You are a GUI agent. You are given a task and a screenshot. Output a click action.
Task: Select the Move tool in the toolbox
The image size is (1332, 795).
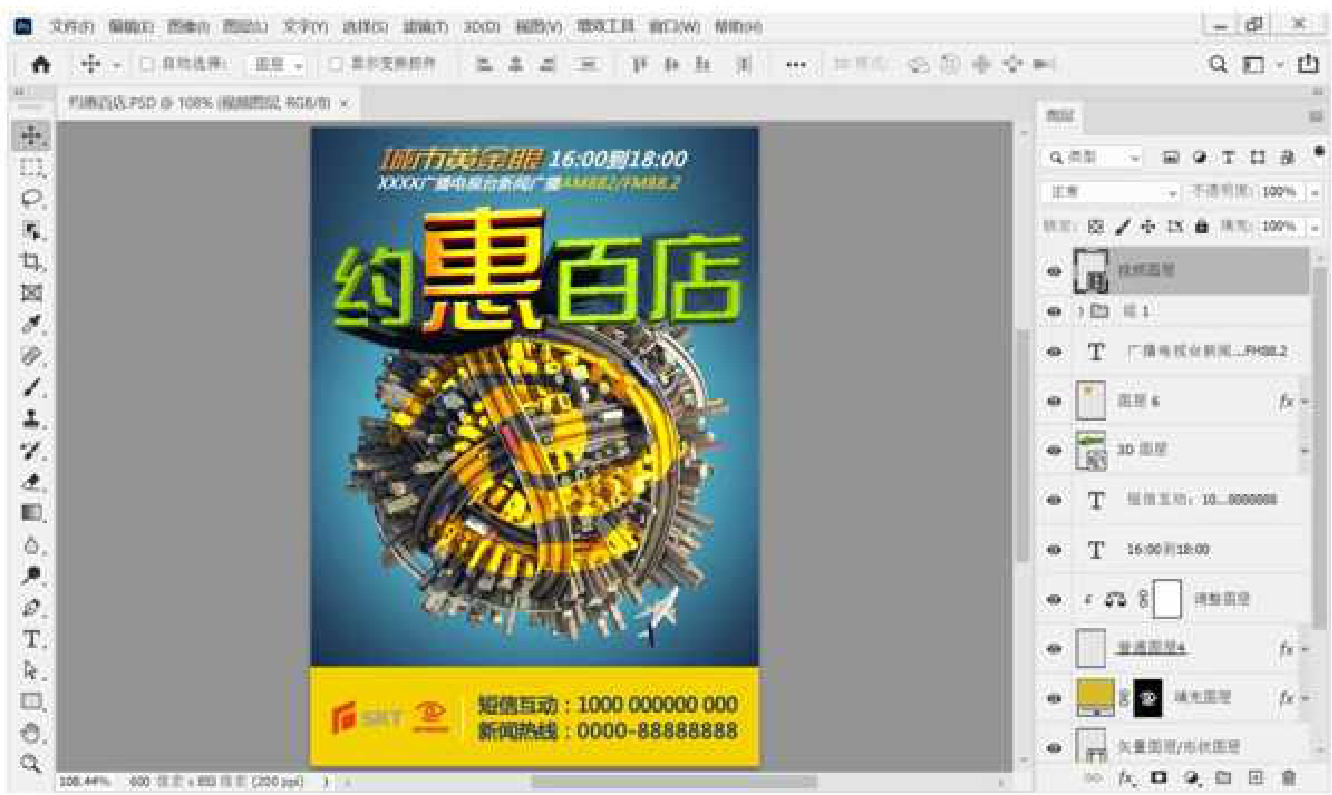pyautogui.click(x=31, y=136)
